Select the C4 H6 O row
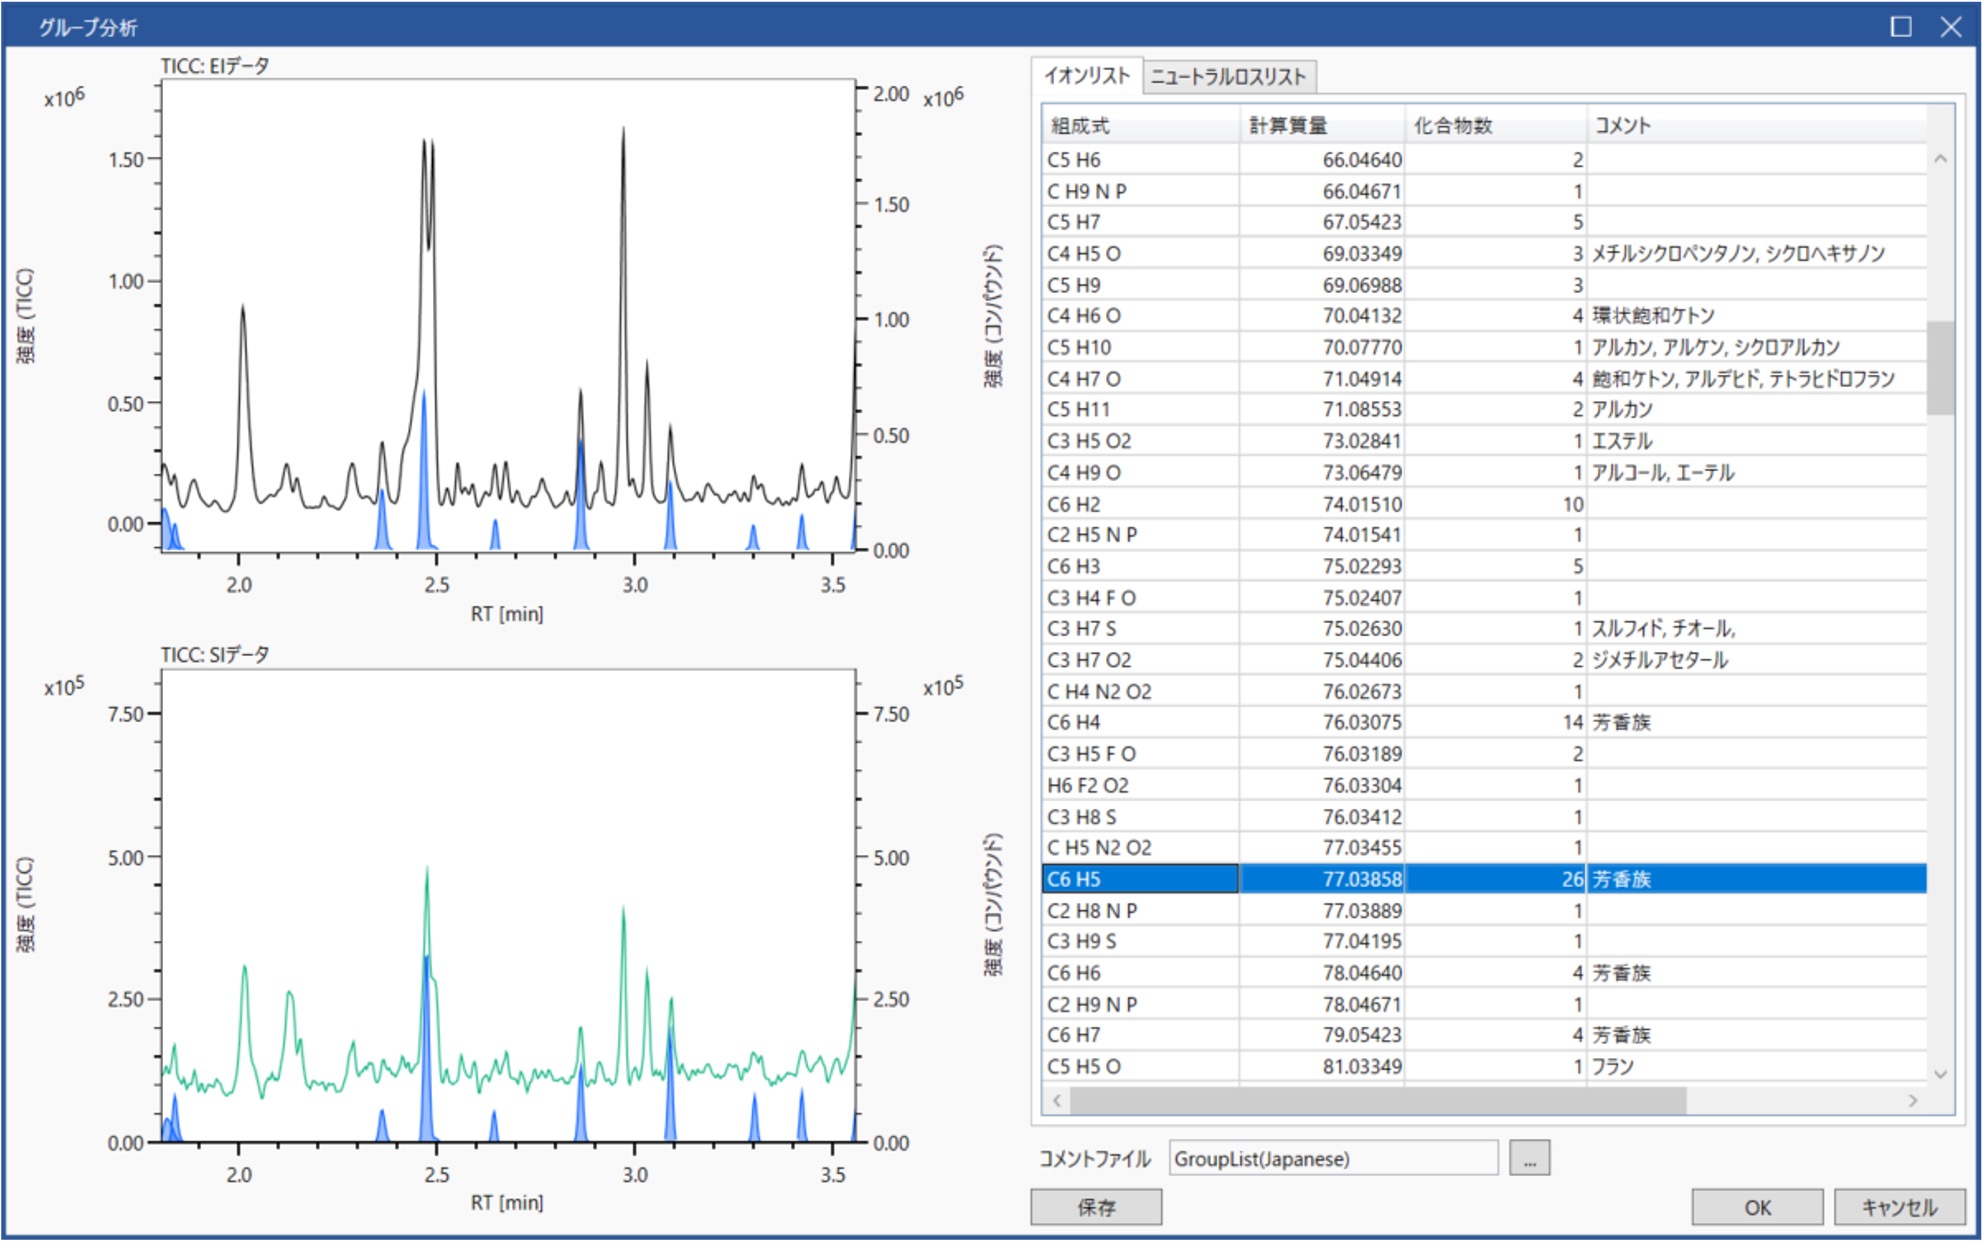This screenshot has width=1984, height=1242. pos(1484,316)
